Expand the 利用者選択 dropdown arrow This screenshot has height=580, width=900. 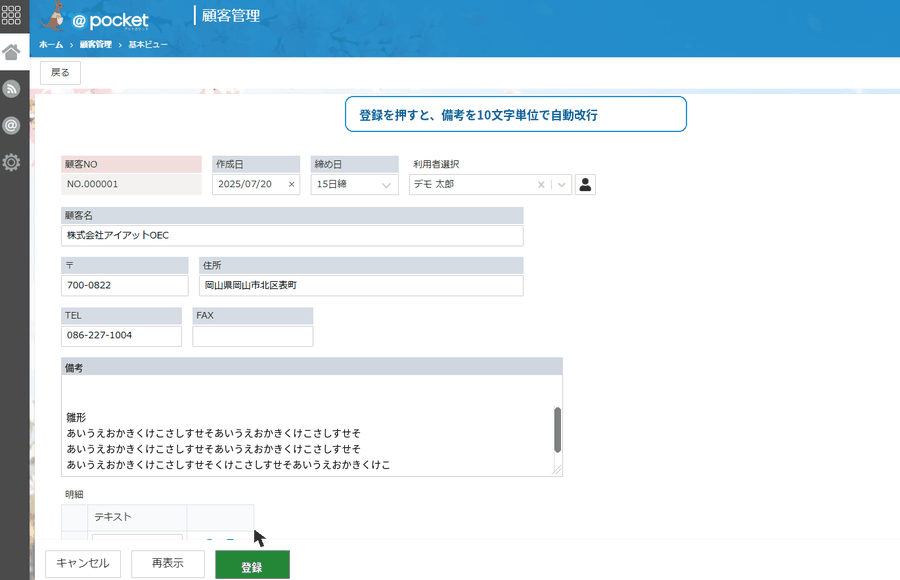click(x=561, y=185)
